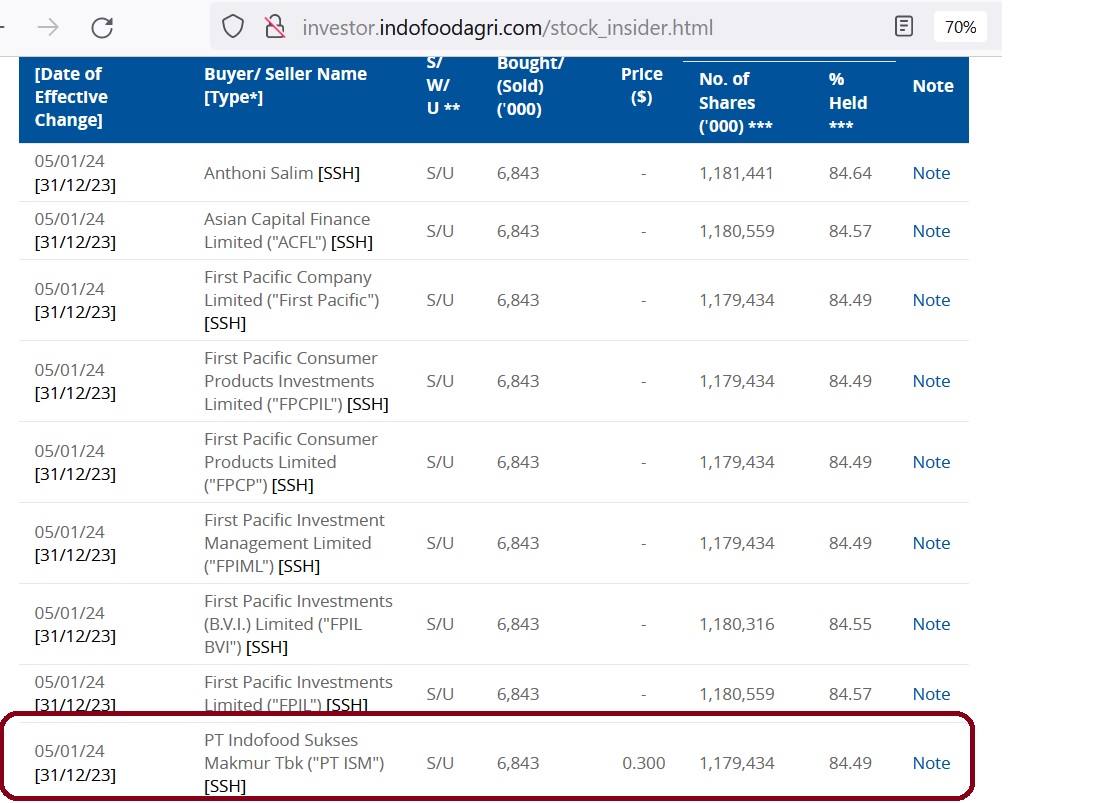Open Note for PT Indofood Sukses Makmur
Image resolution: width=1113 pixels, height=803 pixels.
[930, 763]
